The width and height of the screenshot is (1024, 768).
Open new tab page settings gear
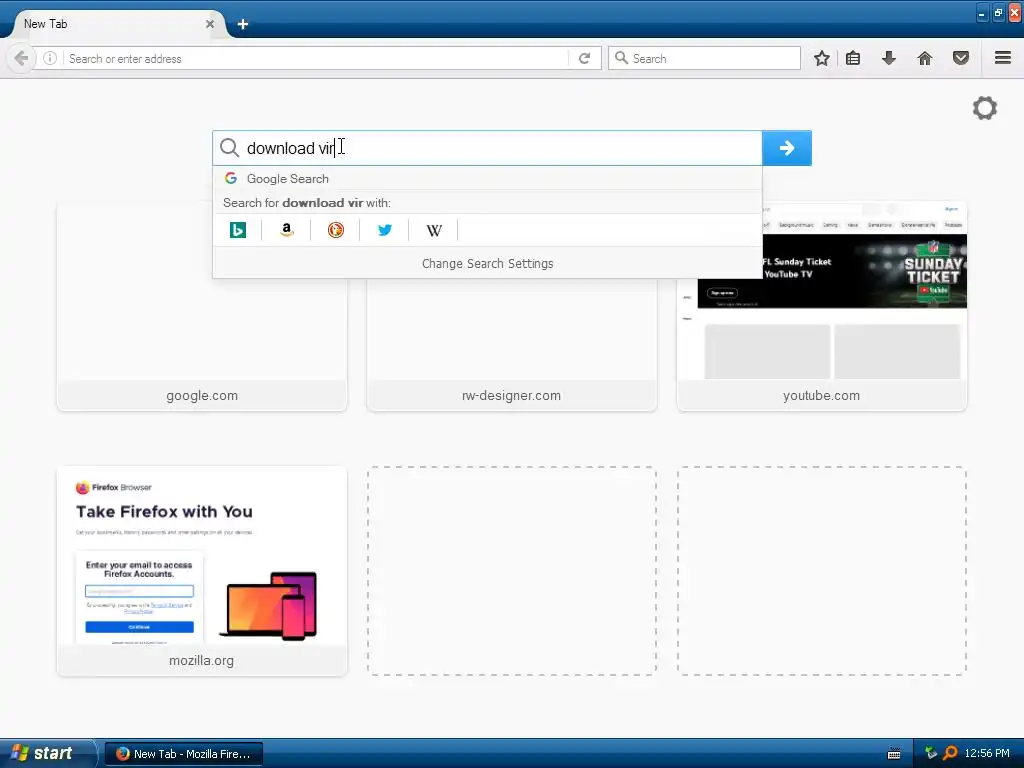(985, 108)
